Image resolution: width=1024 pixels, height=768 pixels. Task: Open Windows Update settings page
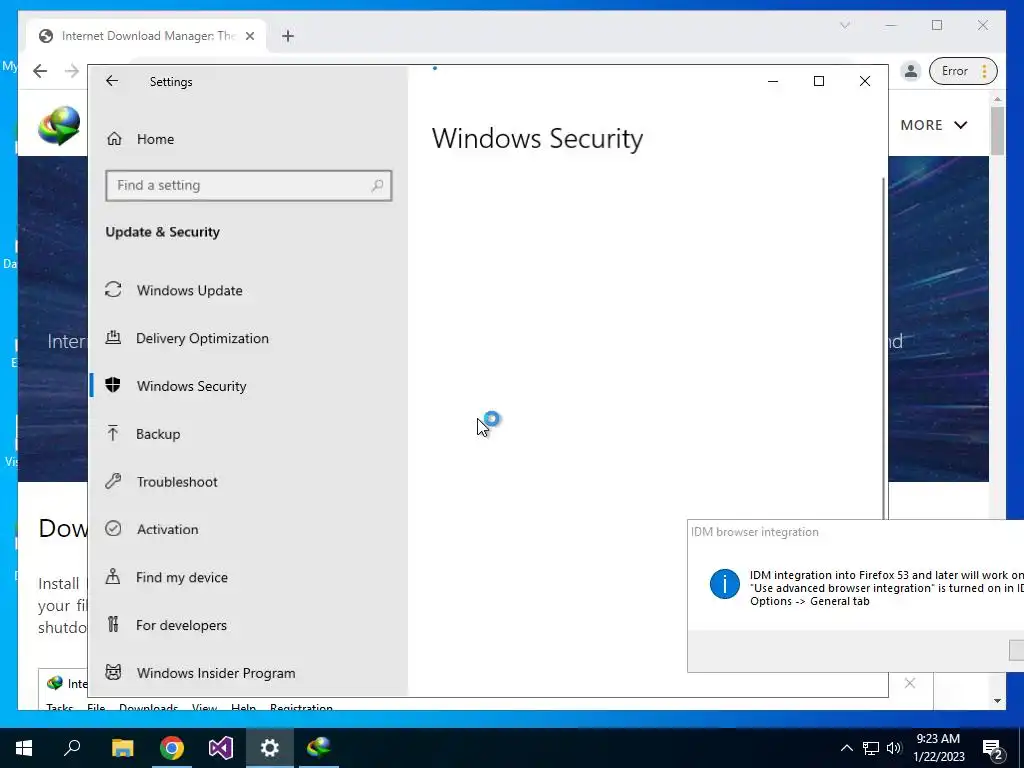(248, 290)
